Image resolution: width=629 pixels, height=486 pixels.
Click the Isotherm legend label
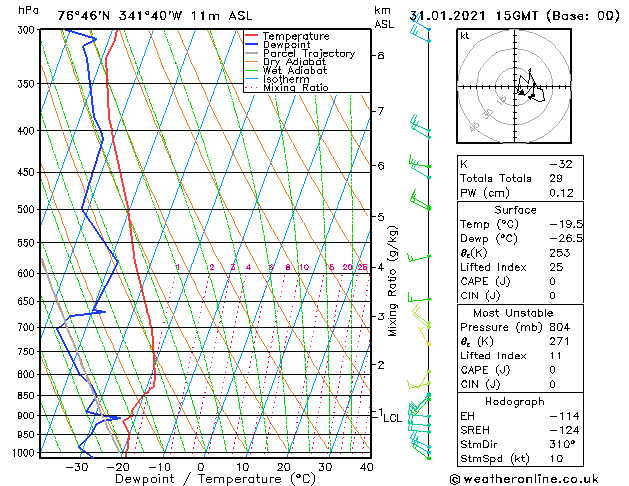[x=286, y=79]
